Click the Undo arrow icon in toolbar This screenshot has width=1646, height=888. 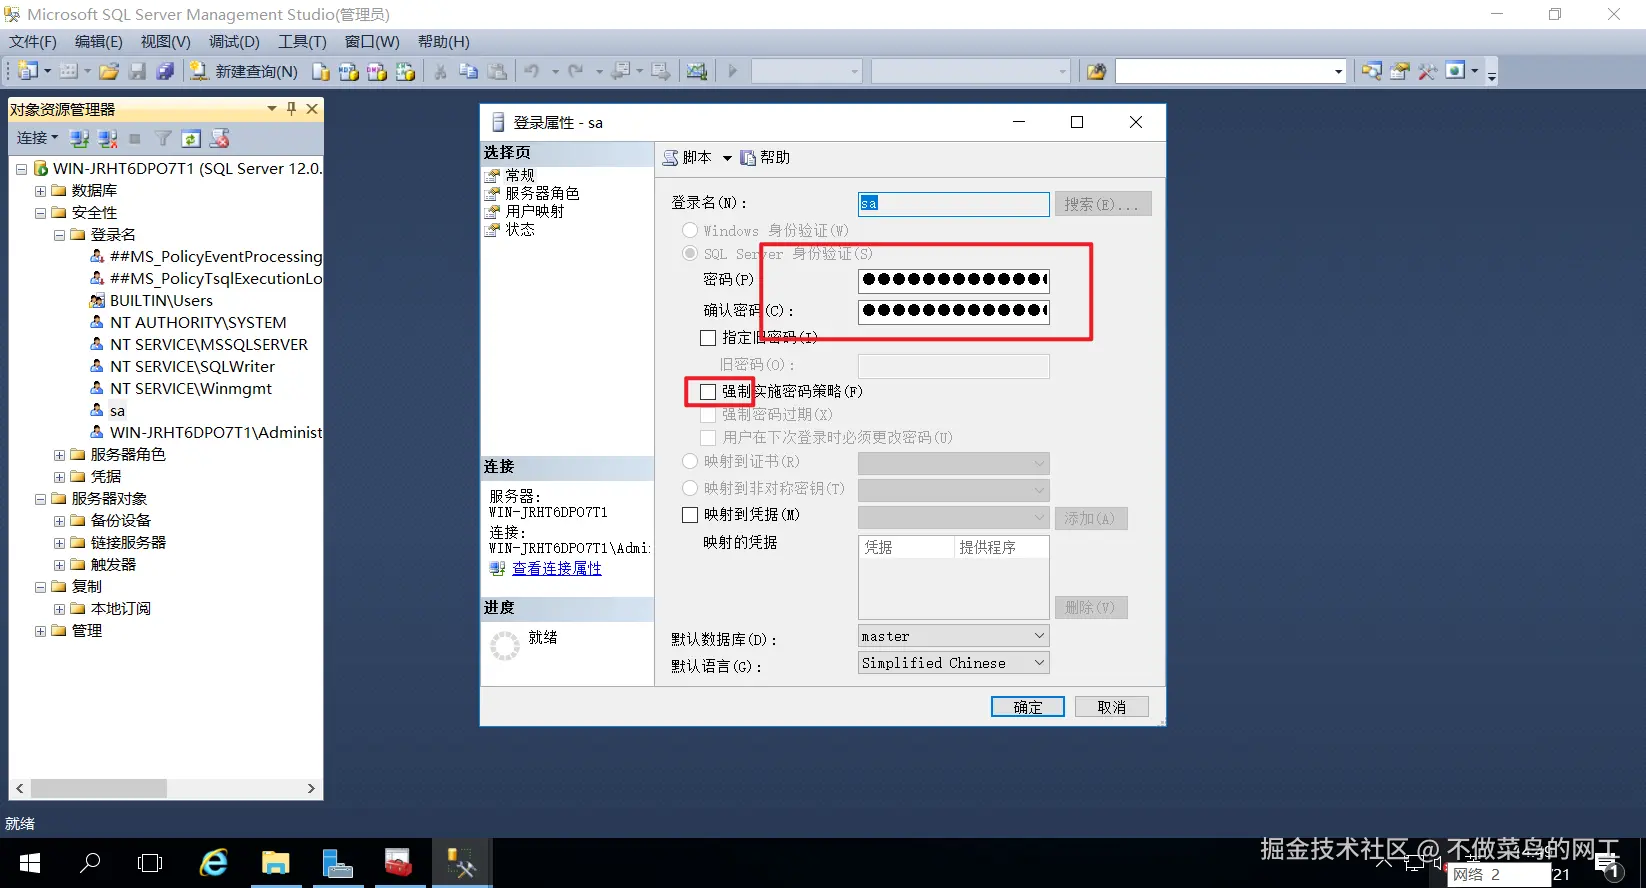pyautogui.click(x=532, y=71)
